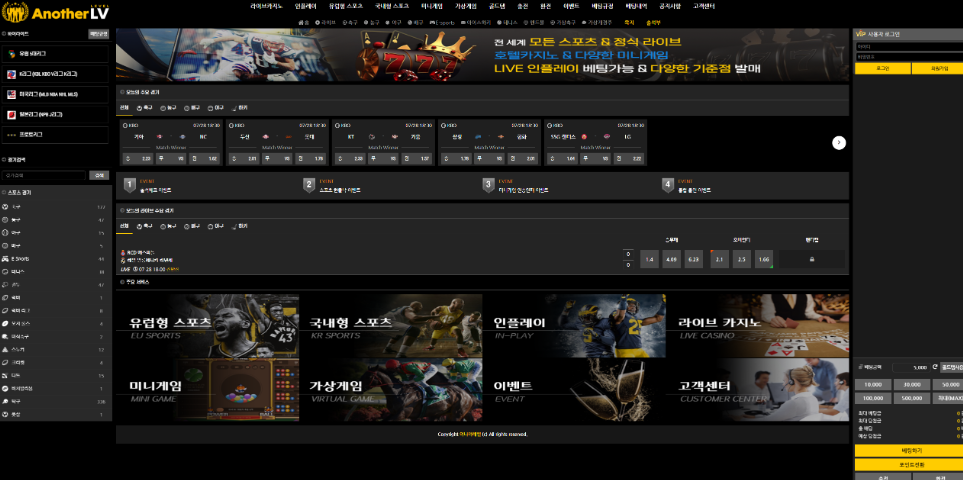Open the first item in top menu
Screen dimensions: 963x480
266,6
